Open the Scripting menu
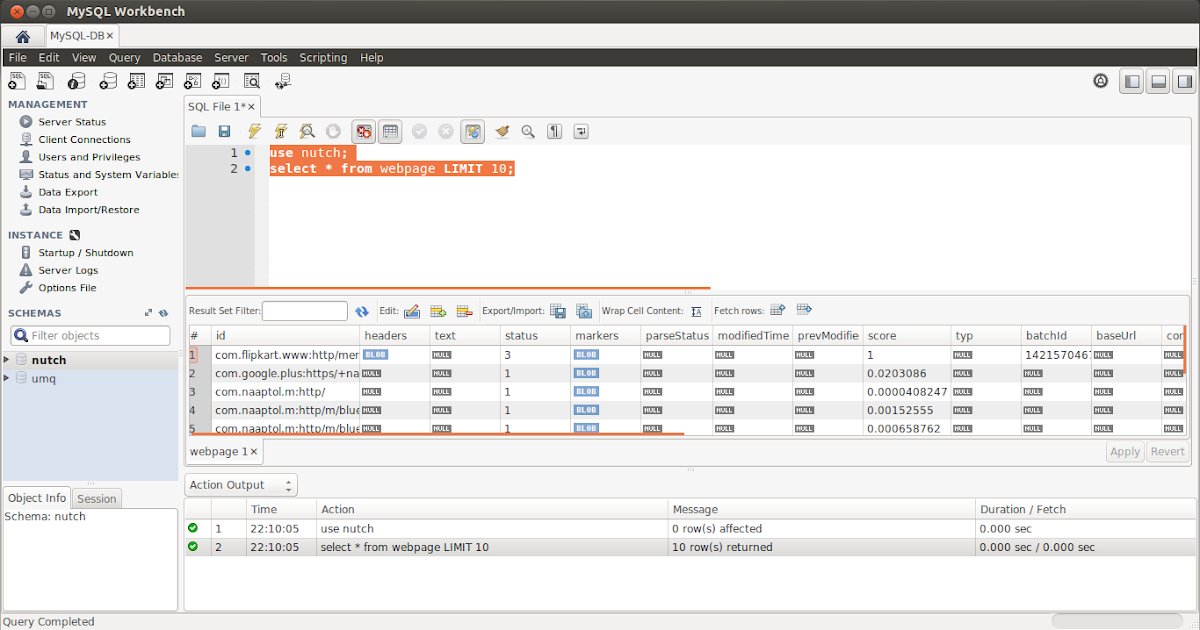This screenshot has width=1200, height=630. [324, 58]
